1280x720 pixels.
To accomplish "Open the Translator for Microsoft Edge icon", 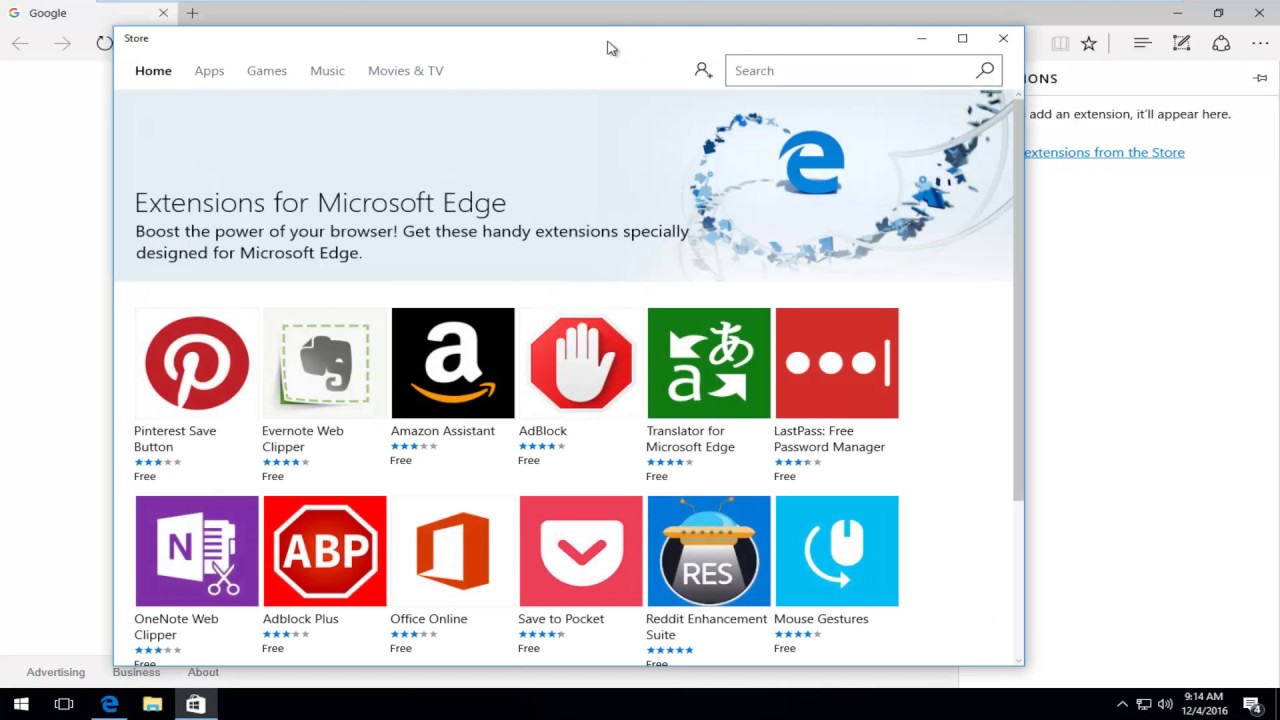I will point(708,363).
